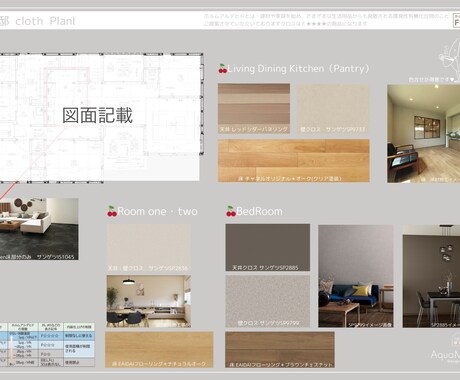Image resolution: width=460 pixels, height=380 pixels.
Task: Open the living room photo with the armchair
Action: (x=423, y=134)
